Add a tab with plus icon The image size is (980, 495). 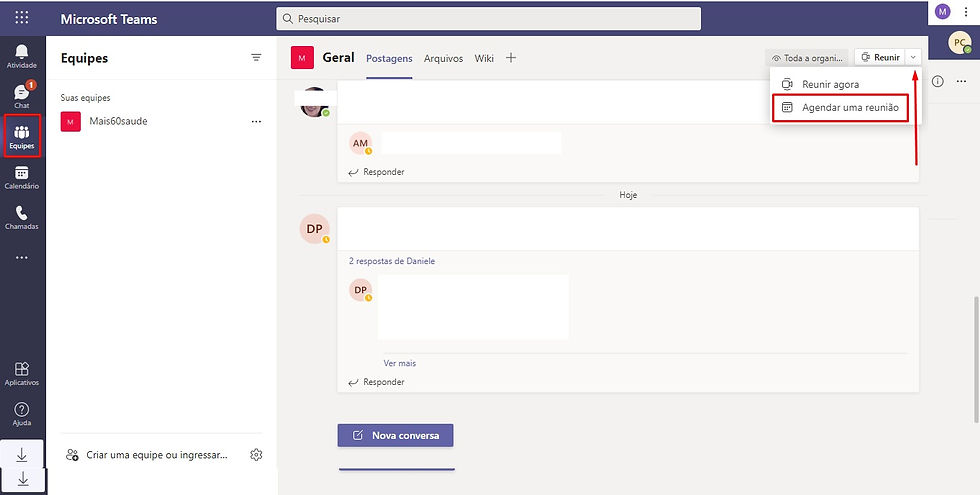511,58
